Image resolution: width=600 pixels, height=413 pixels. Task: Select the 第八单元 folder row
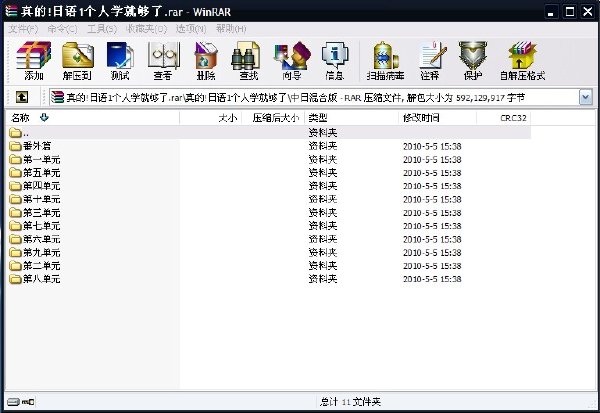tap(268, 279)
